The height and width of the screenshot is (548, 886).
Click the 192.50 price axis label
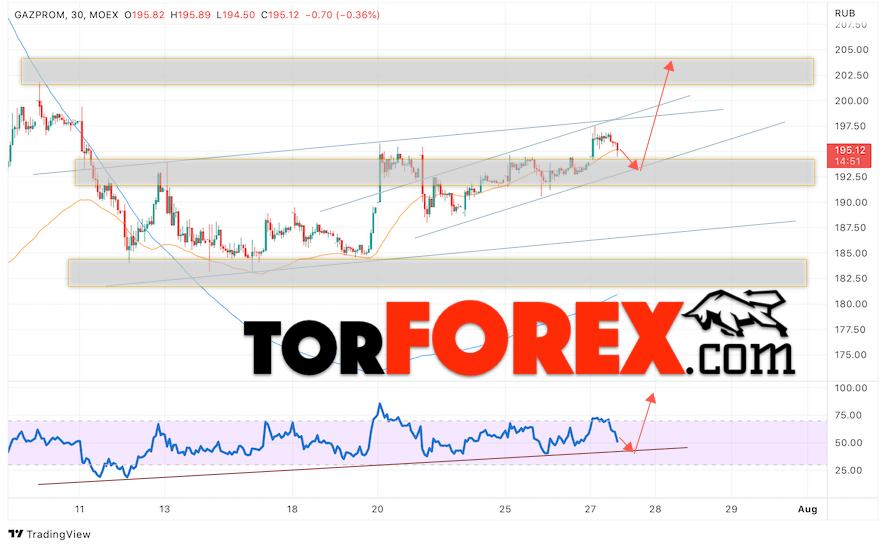(851, 177)
